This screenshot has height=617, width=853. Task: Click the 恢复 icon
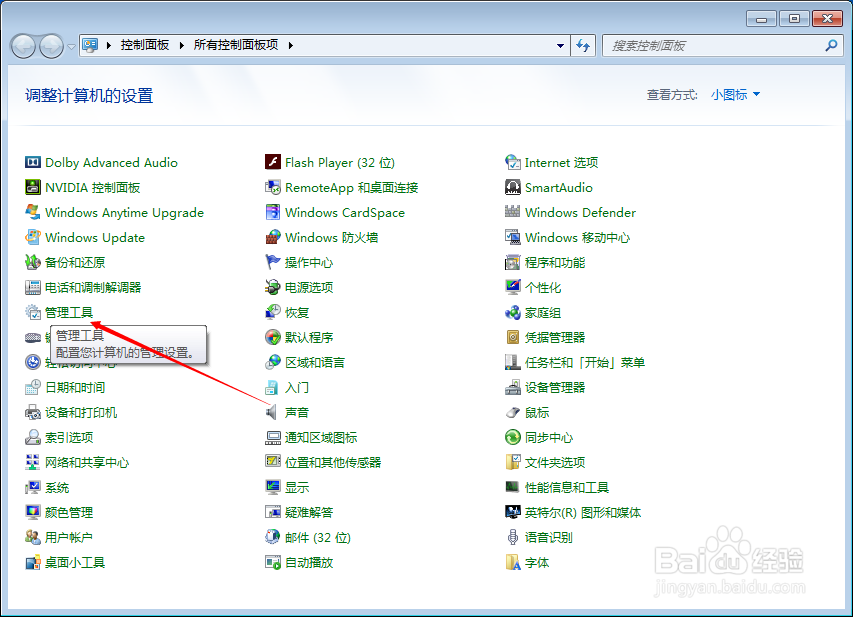click(273, 312)
